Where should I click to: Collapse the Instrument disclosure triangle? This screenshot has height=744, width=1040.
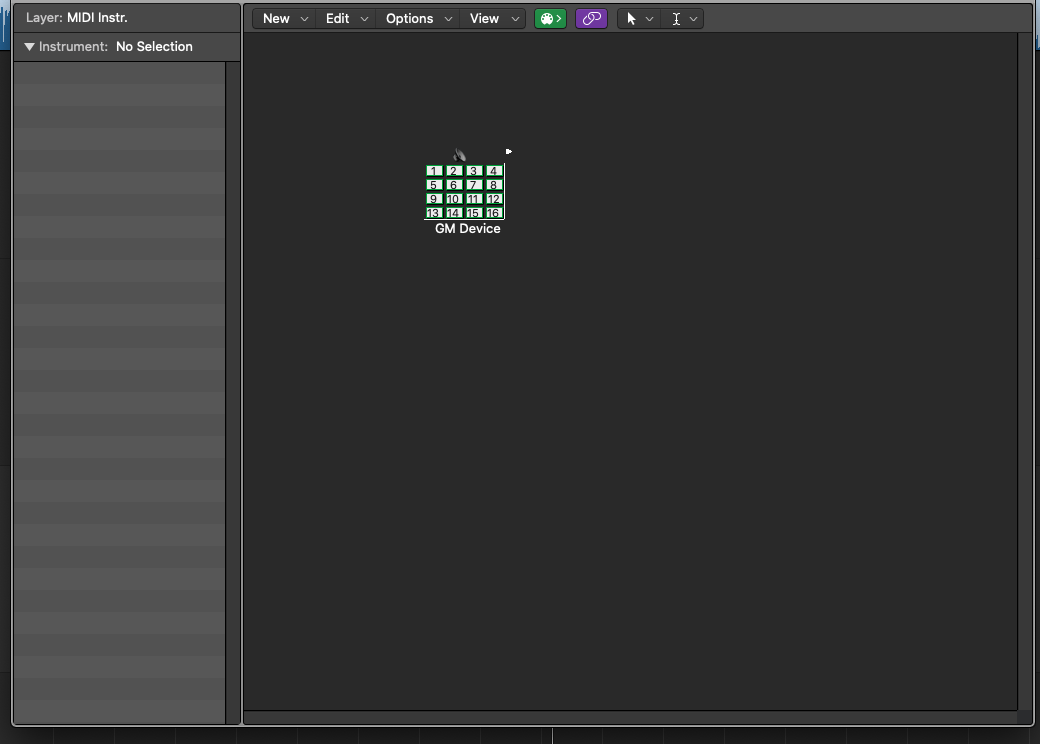pyautogui.click(x=29, y=46)
